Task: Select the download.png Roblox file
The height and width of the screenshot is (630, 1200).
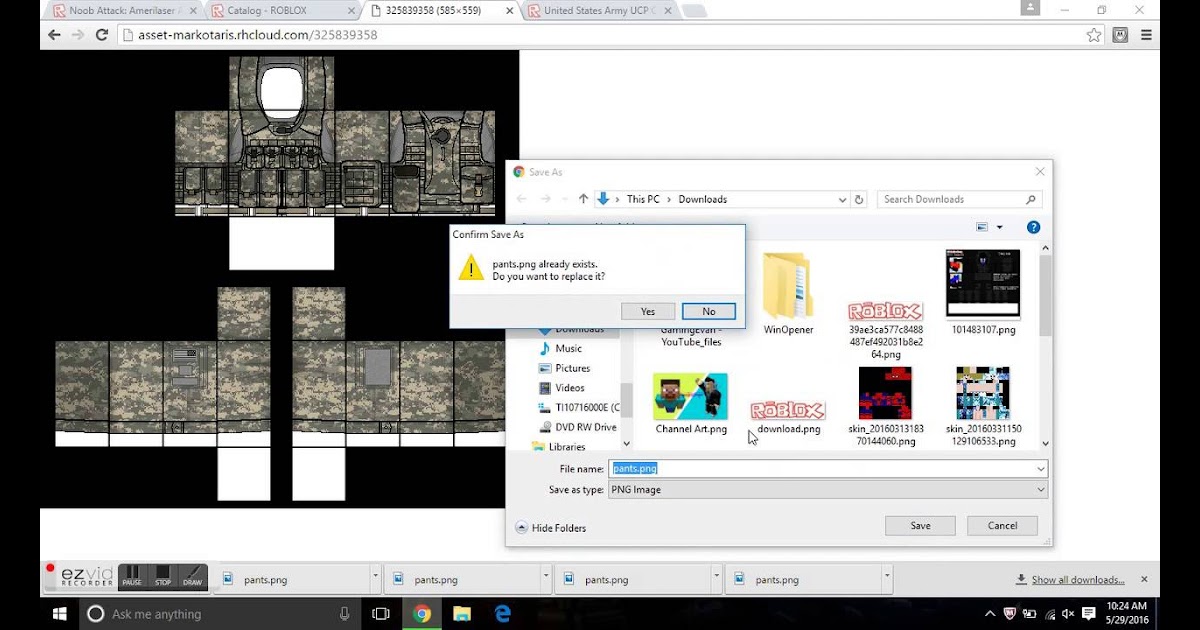Action: click(788, 416)
